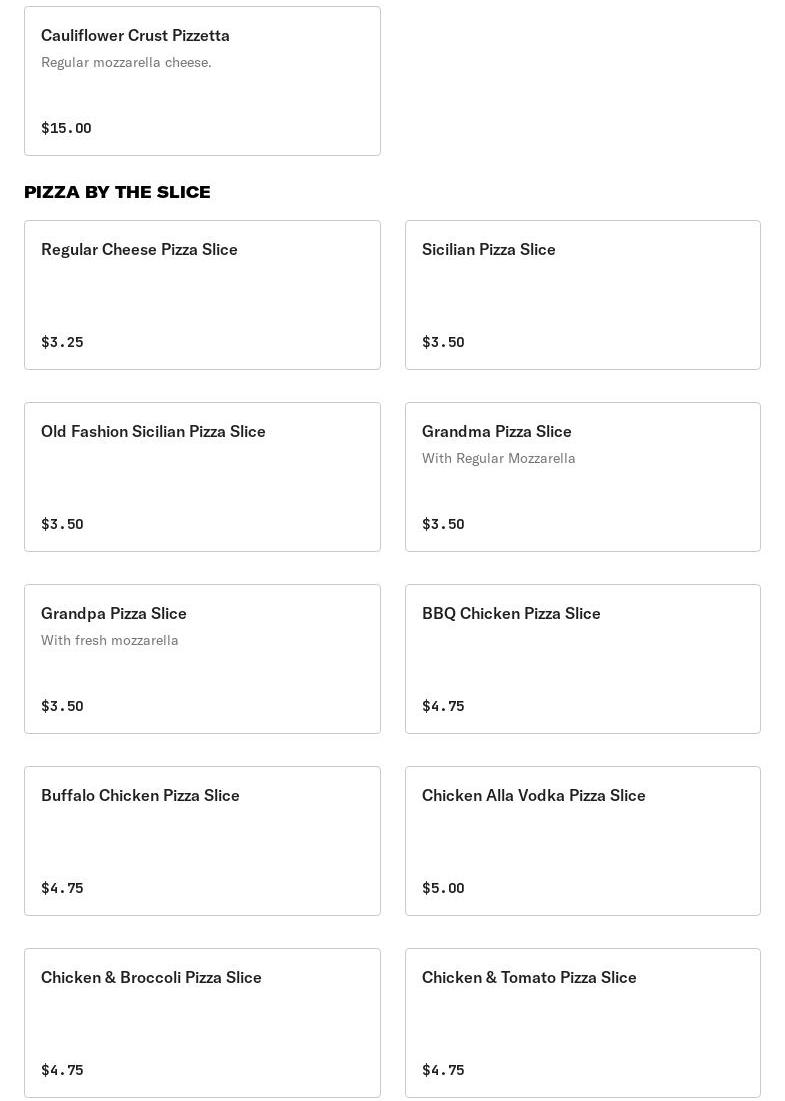Viewport: 785px width, 1101px height.
Task: Click the Buffalo Chicken slice $4.75 price
Action: point(62,888)
